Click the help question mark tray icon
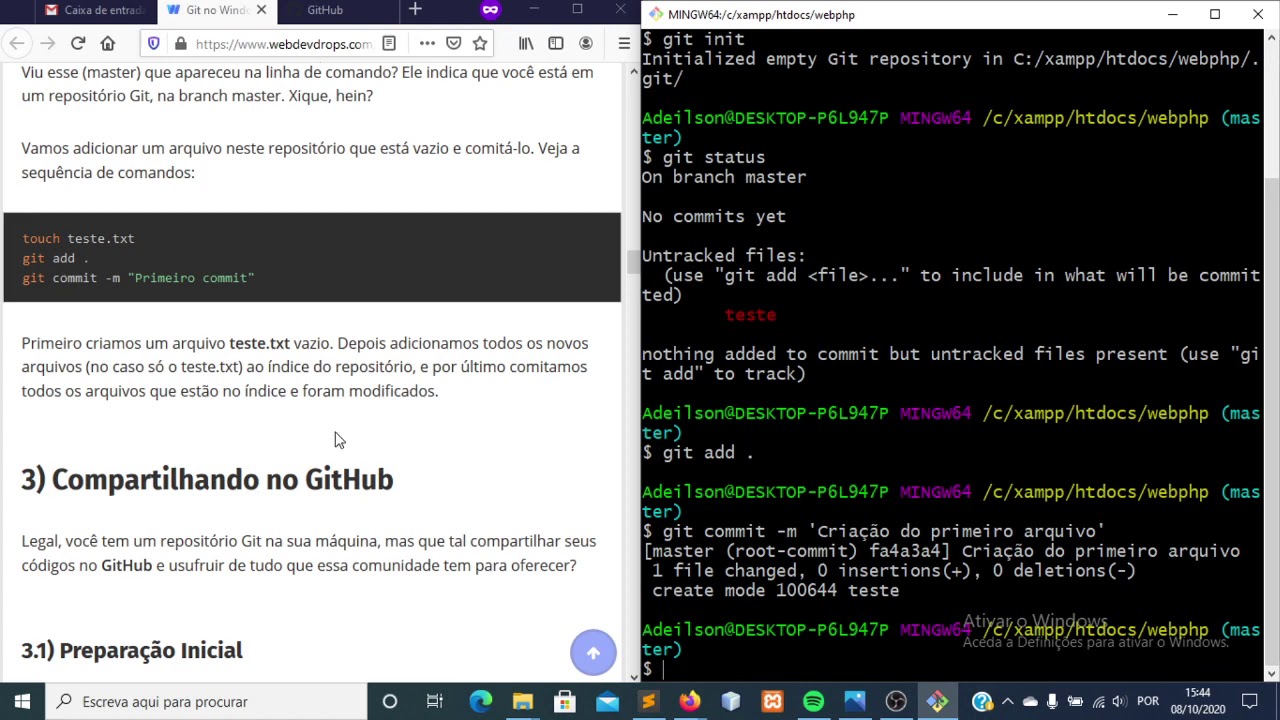 (x=982, y=702)
